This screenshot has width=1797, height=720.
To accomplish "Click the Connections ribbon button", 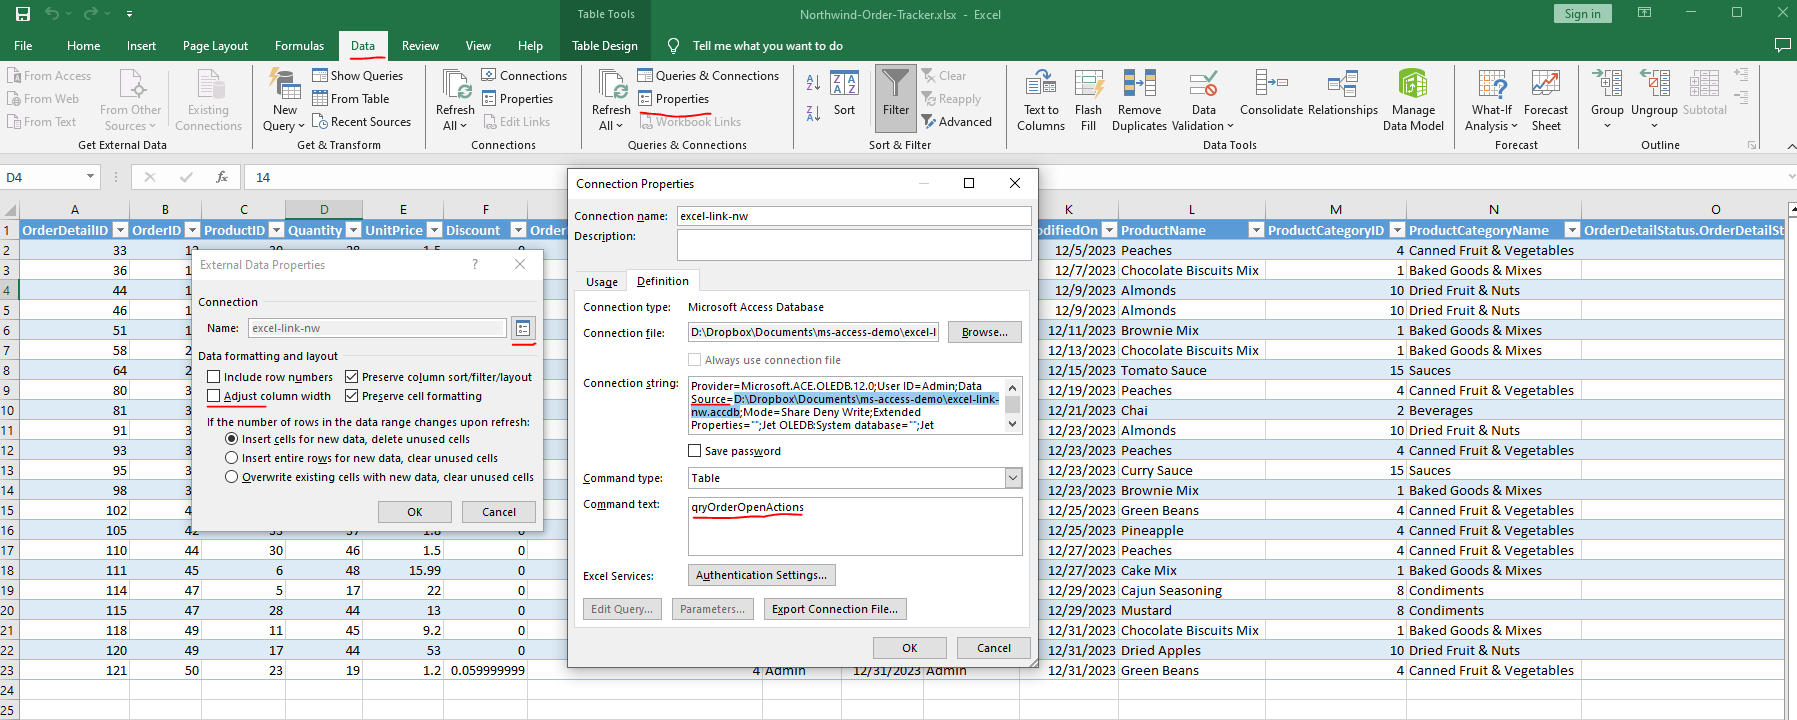I will (x=523, y=76).
